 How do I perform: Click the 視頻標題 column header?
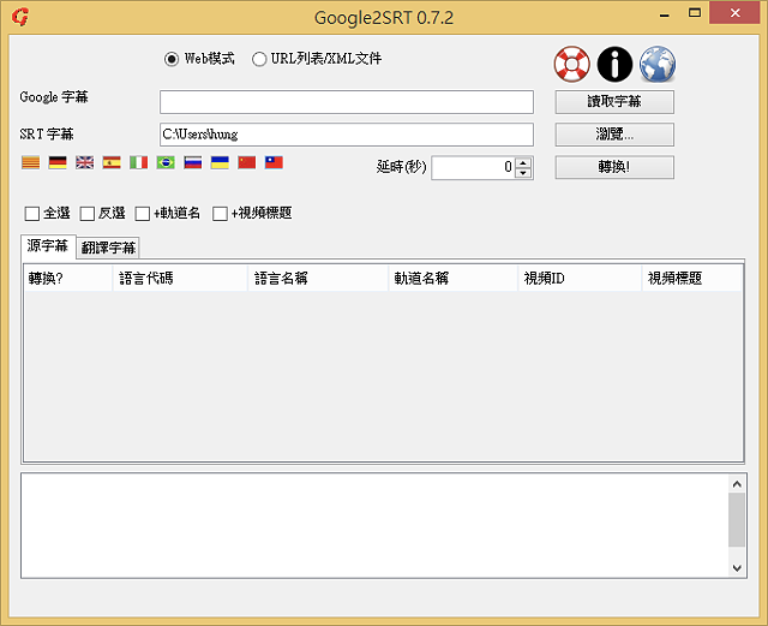pos(693,278)
